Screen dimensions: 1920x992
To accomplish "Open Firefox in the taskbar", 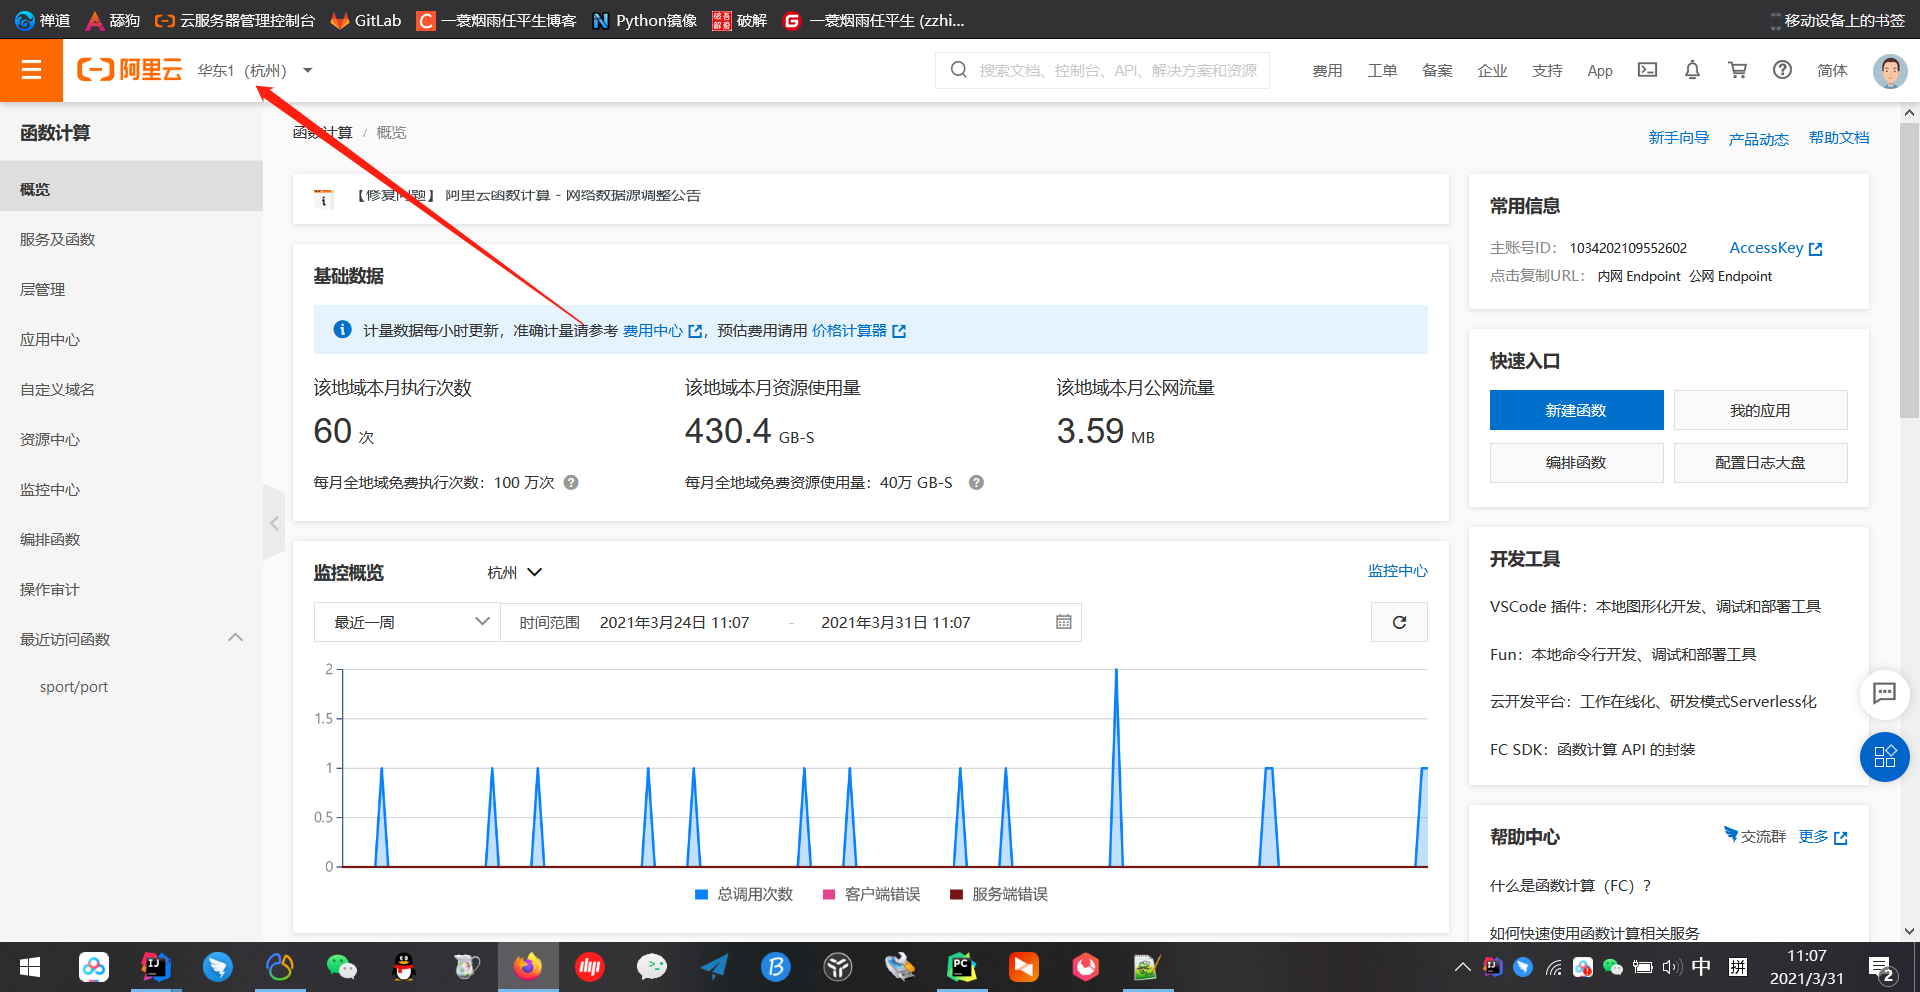I will pos(528,967).
